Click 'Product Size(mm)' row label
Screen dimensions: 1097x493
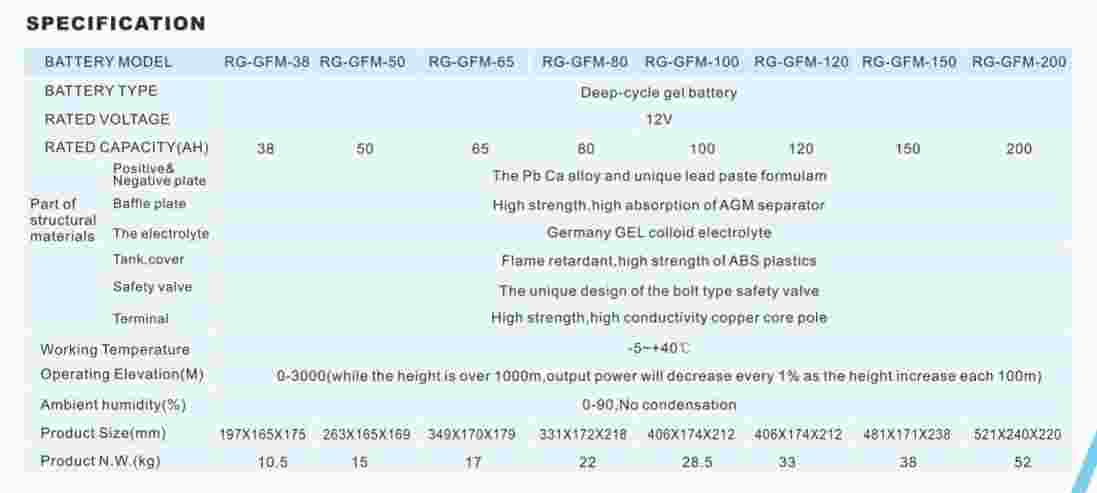click(x=103, y=434)
